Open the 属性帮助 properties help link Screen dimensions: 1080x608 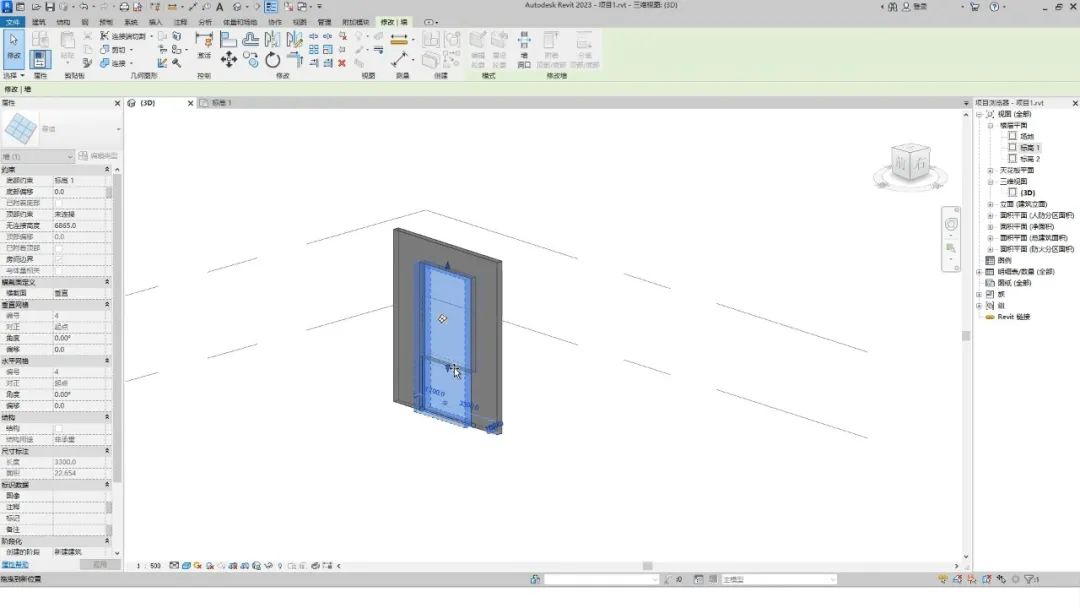15,565
